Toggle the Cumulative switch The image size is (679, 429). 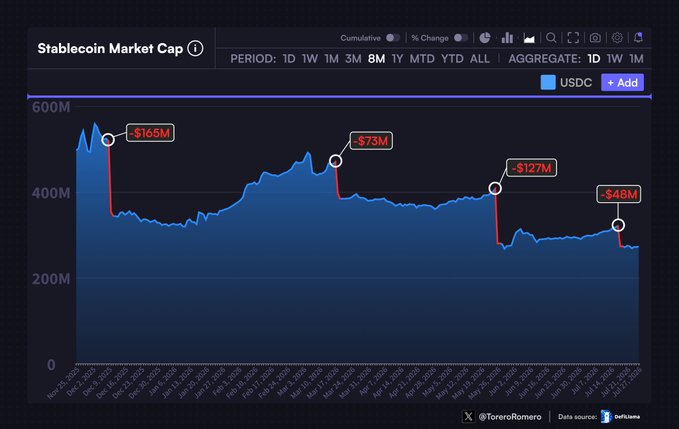393,38
